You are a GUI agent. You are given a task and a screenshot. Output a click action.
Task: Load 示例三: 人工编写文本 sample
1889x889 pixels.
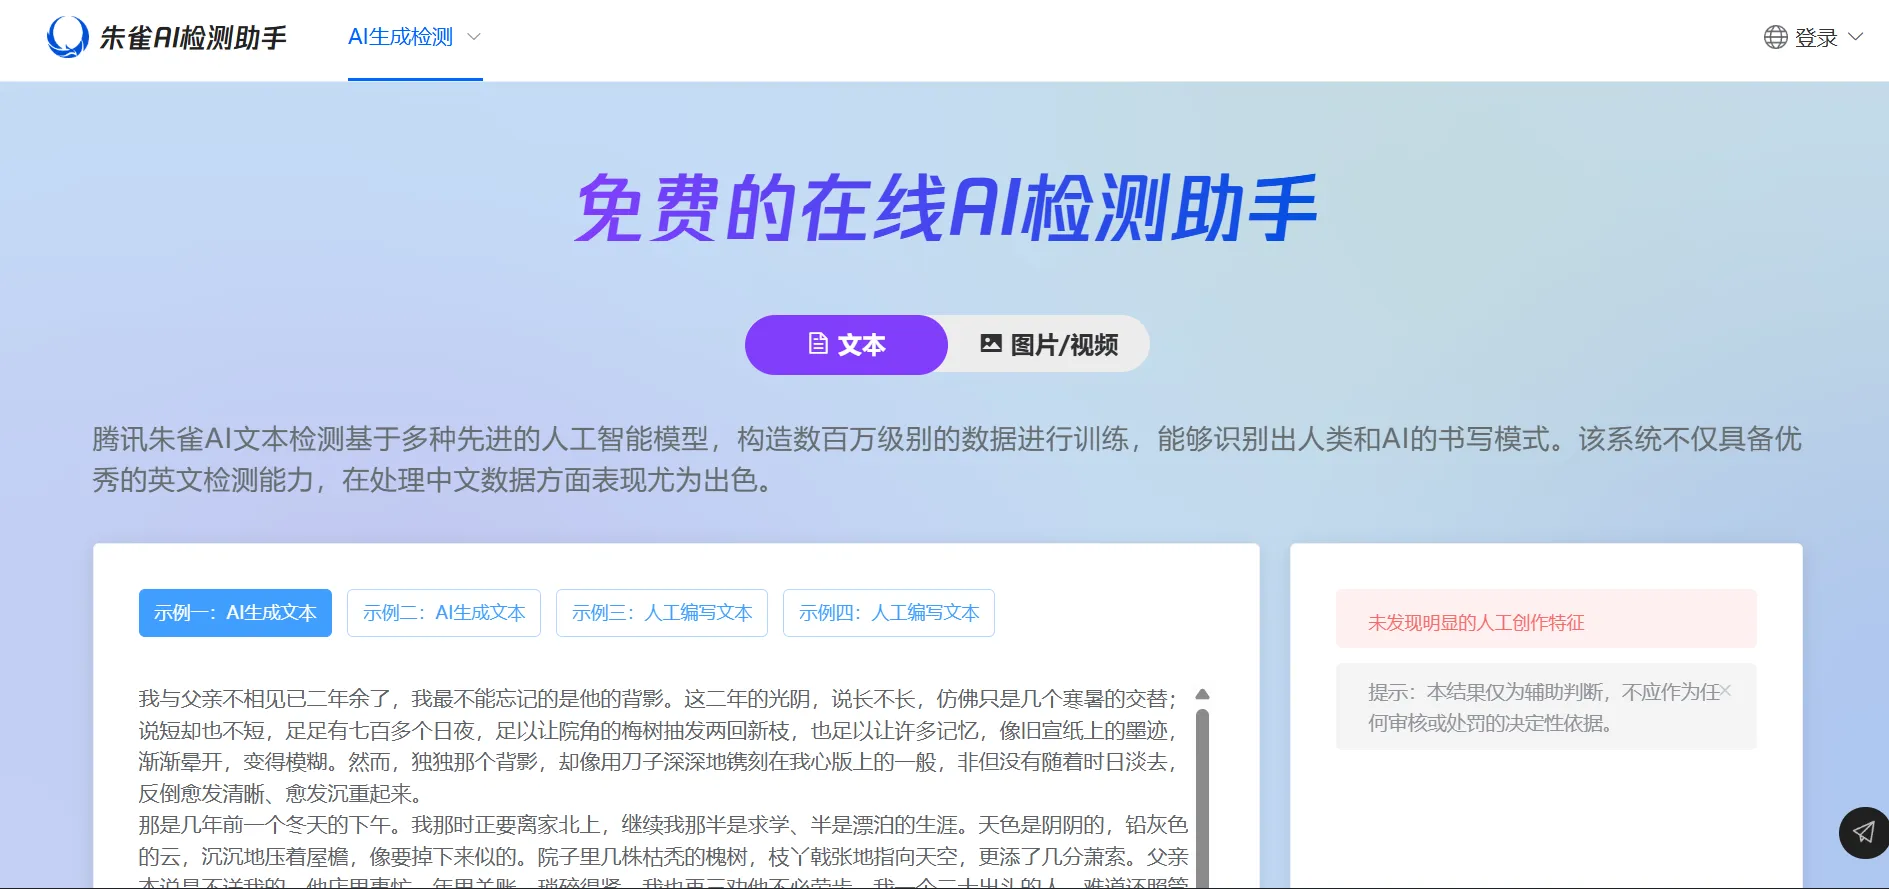(x=661, y=613)
